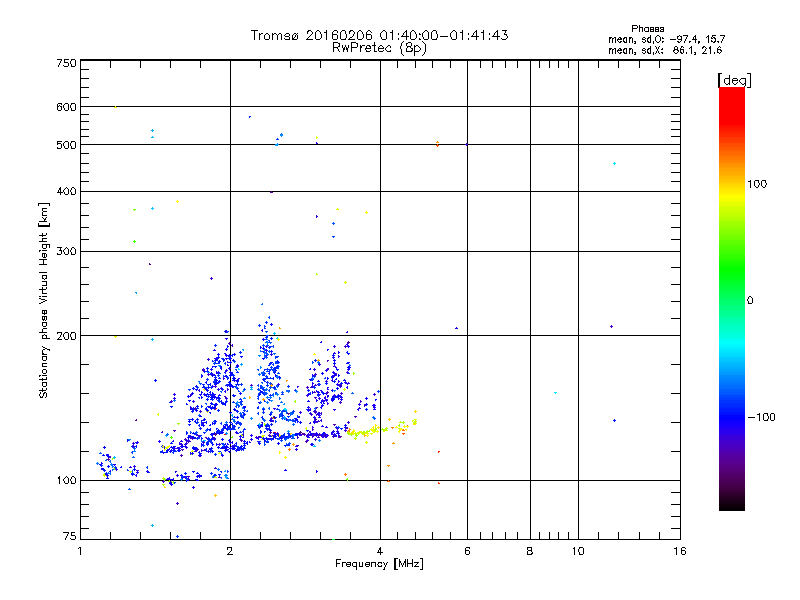Click the 'Frequency [MHz]' axis label
This screenshot has height=600, width=800.
[x=379, y=564]
